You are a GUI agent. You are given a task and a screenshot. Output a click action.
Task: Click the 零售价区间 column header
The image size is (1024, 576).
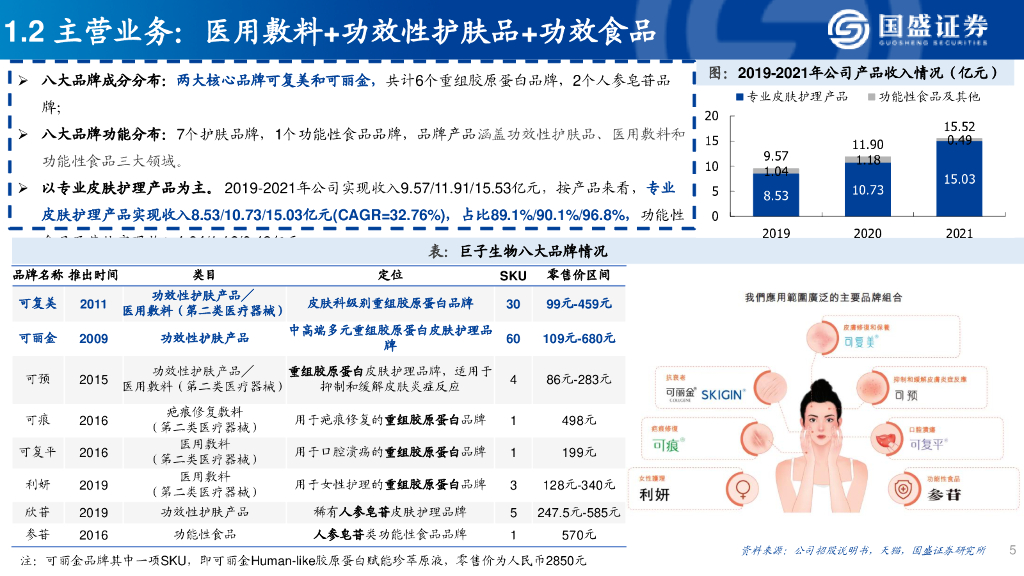[579, 275]
